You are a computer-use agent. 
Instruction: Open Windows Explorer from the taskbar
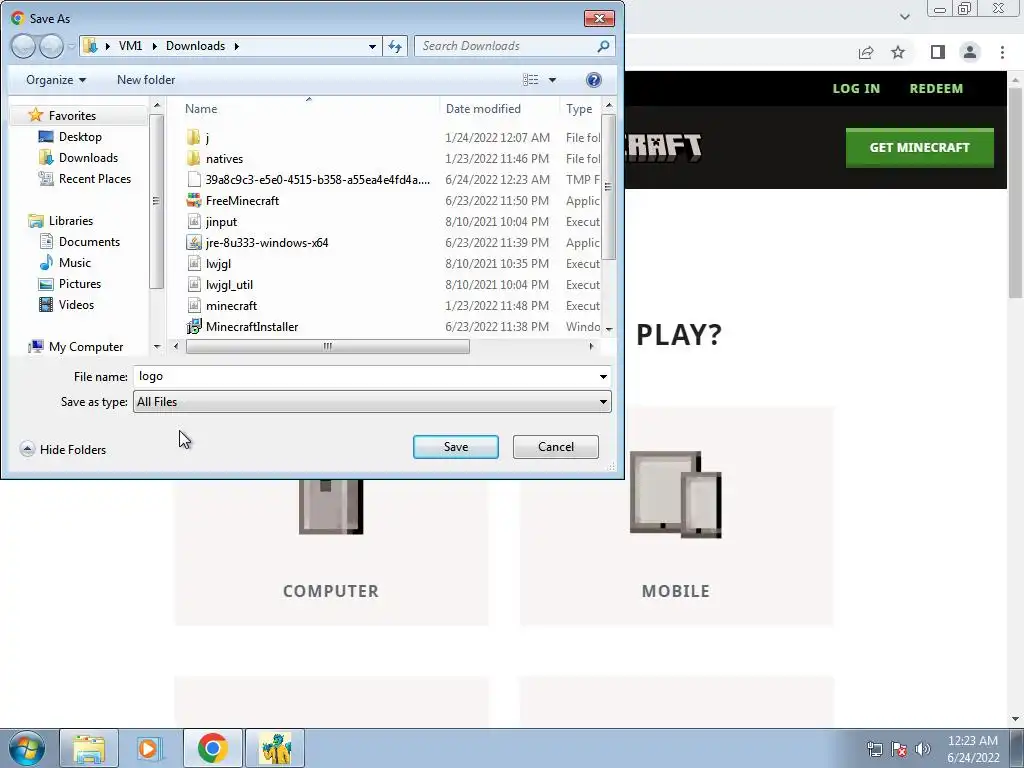(x=89, y=748)
